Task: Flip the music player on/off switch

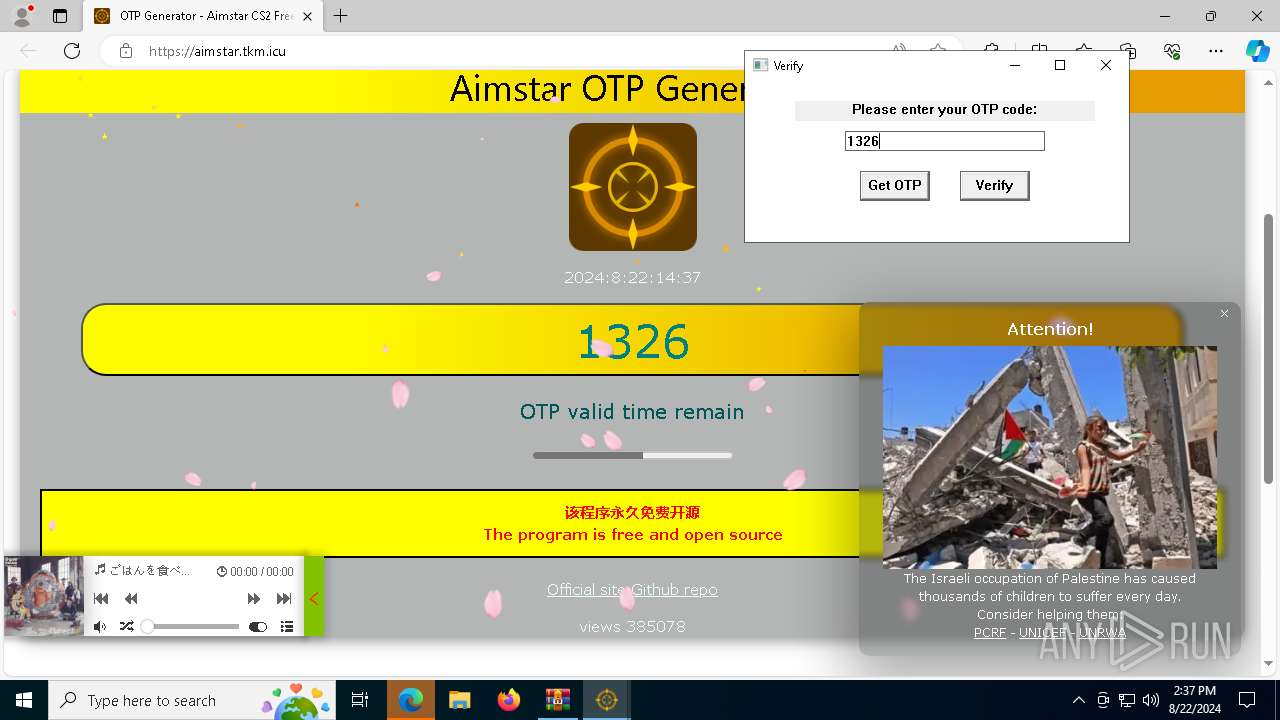Action: tap(258, 627)
